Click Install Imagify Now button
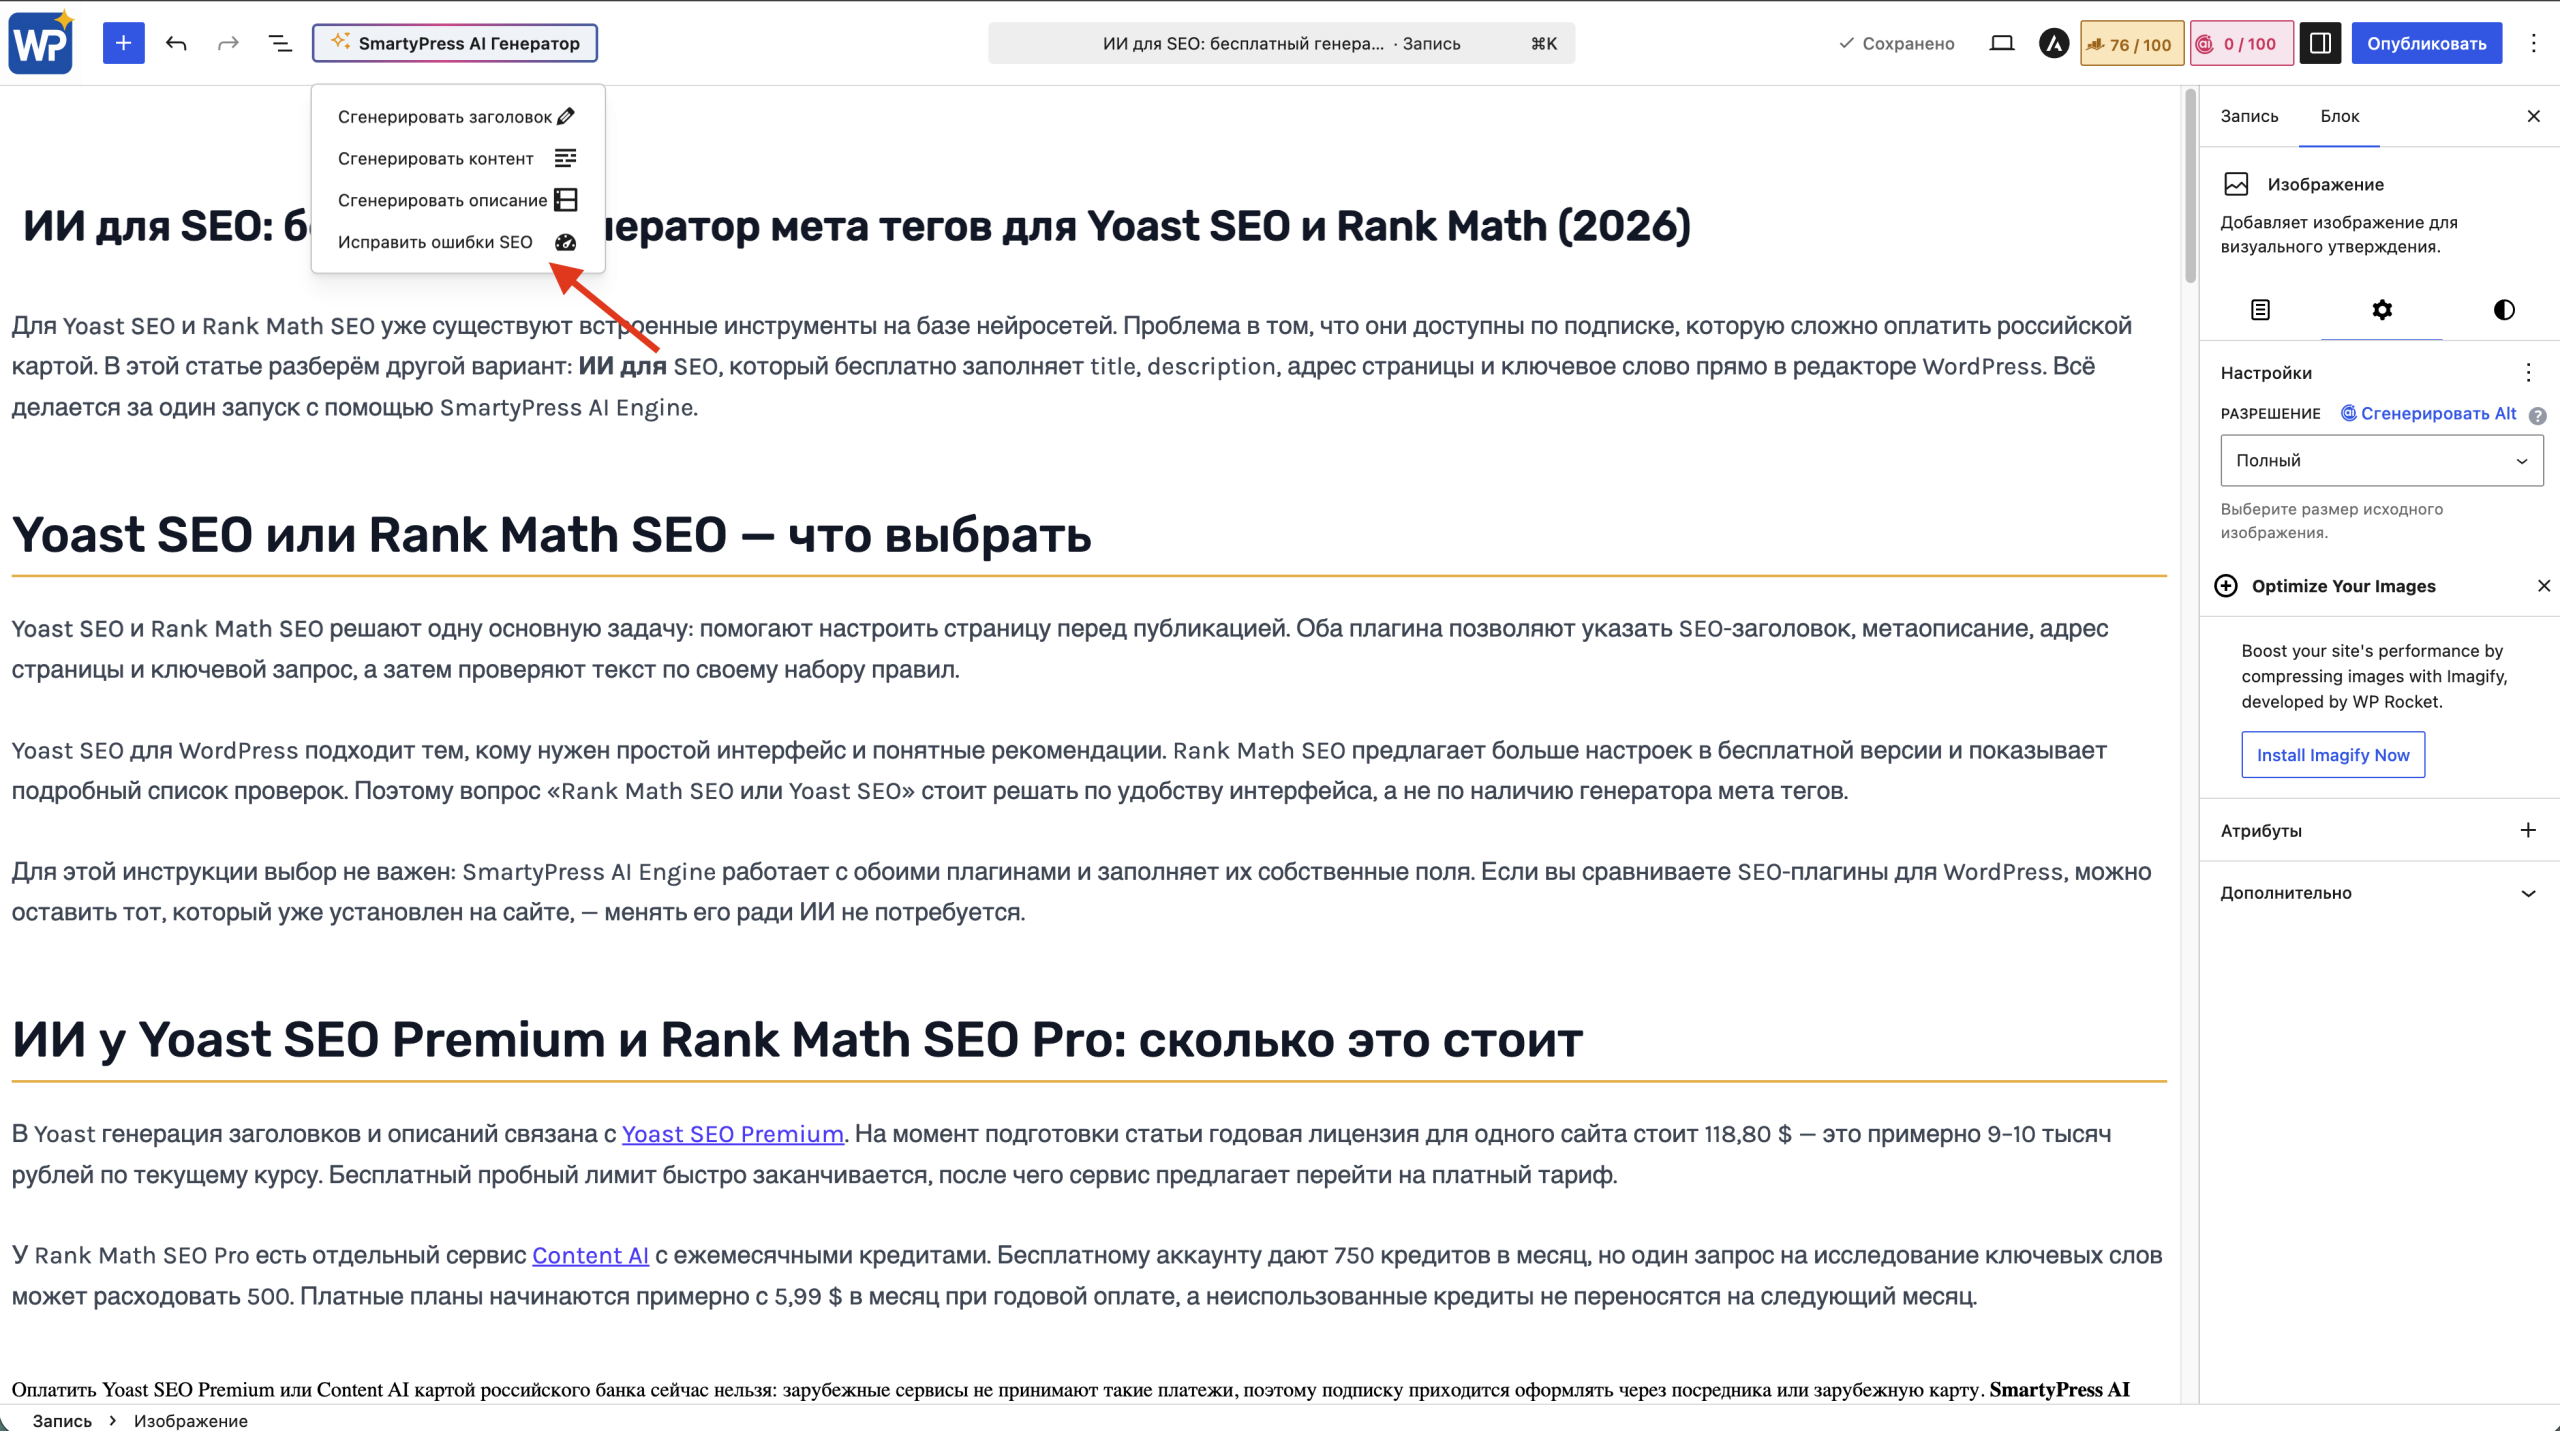 2332,755
